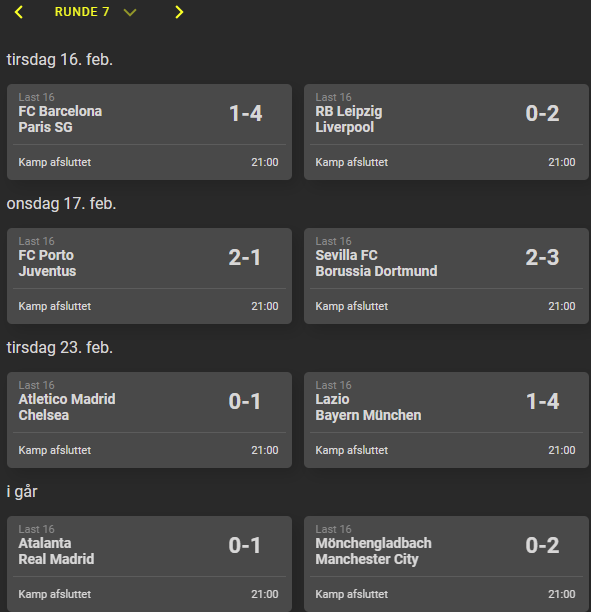The height and width of the screenshot is (612, 591).
Task: Click the 1-4 score of Barcelona match
Action: point(246,114)
